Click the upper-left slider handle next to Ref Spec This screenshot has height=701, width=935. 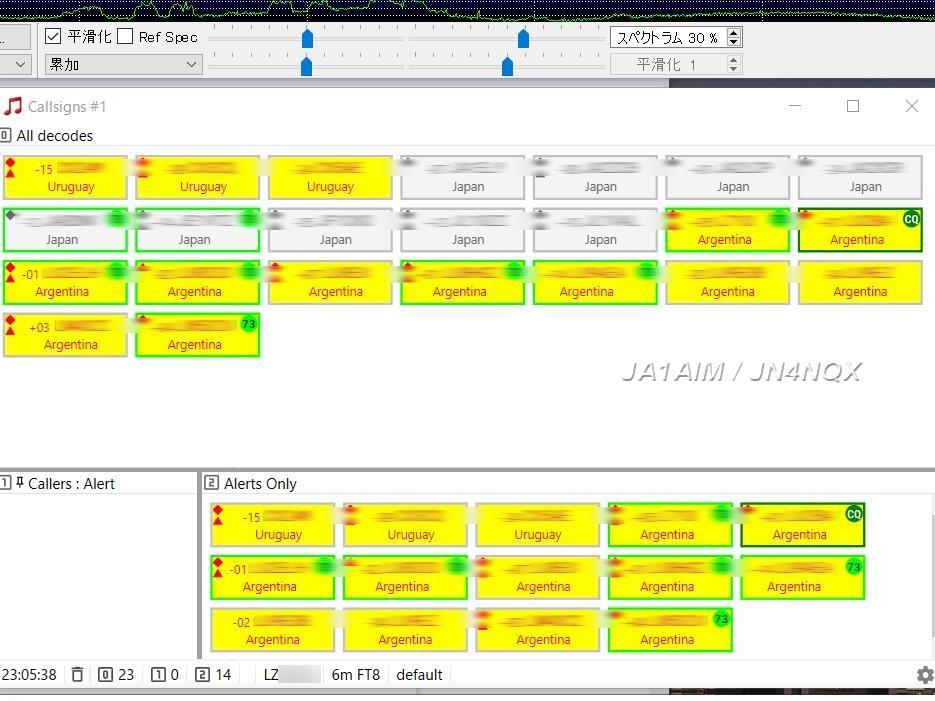click(x=307, y=38)
